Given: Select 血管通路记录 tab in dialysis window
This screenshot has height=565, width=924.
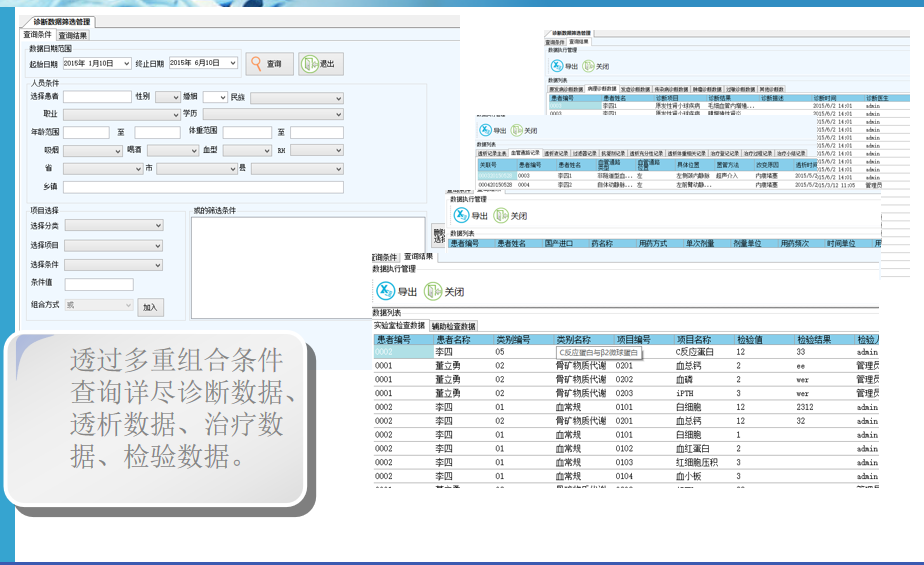Looking at the screenshot, I should [x=525, y=153].
